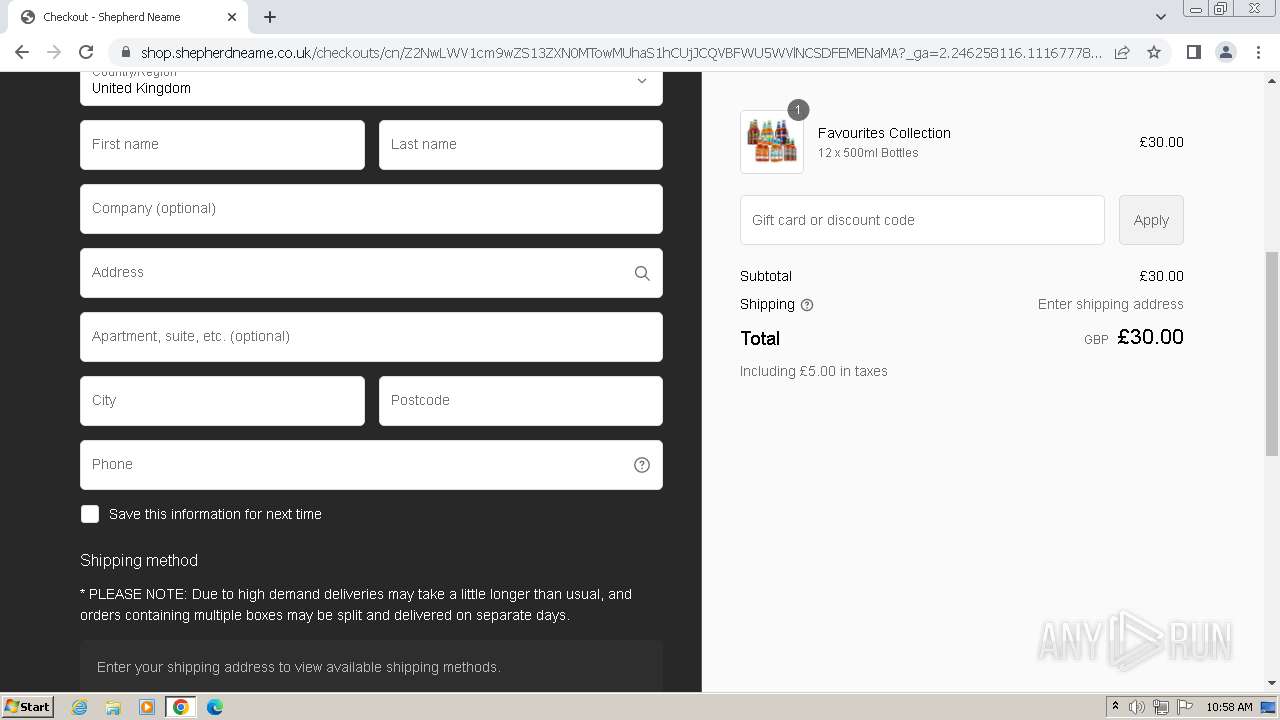Click the address search magnifier icon
Viewport: 1280px width, 720px height.
coord(642,273)
